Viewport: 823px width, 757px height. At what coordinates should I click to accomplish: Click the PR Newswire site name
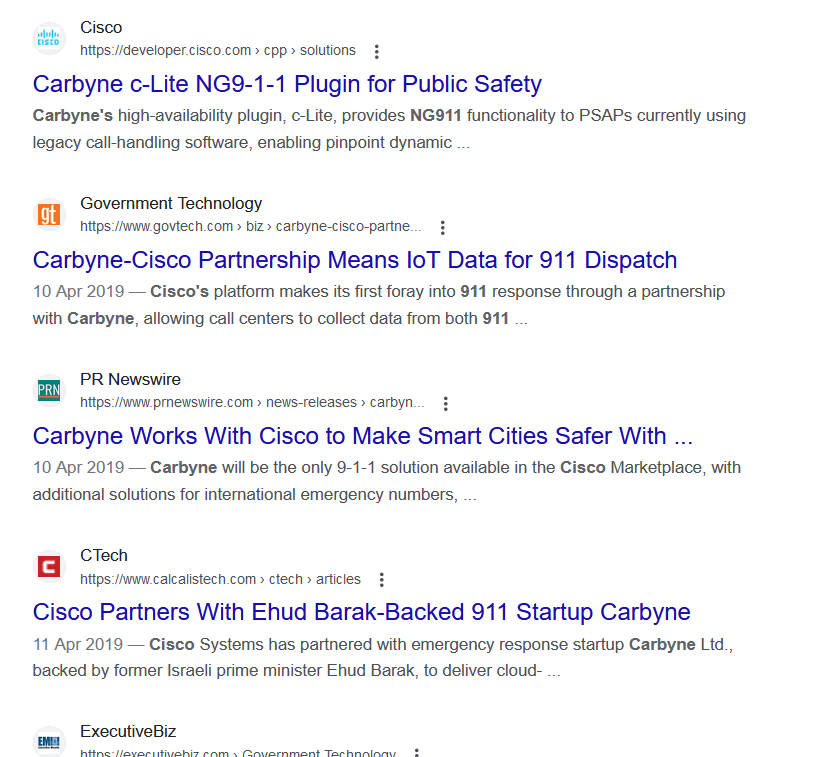pyautogui.click(x=130, y=379)
